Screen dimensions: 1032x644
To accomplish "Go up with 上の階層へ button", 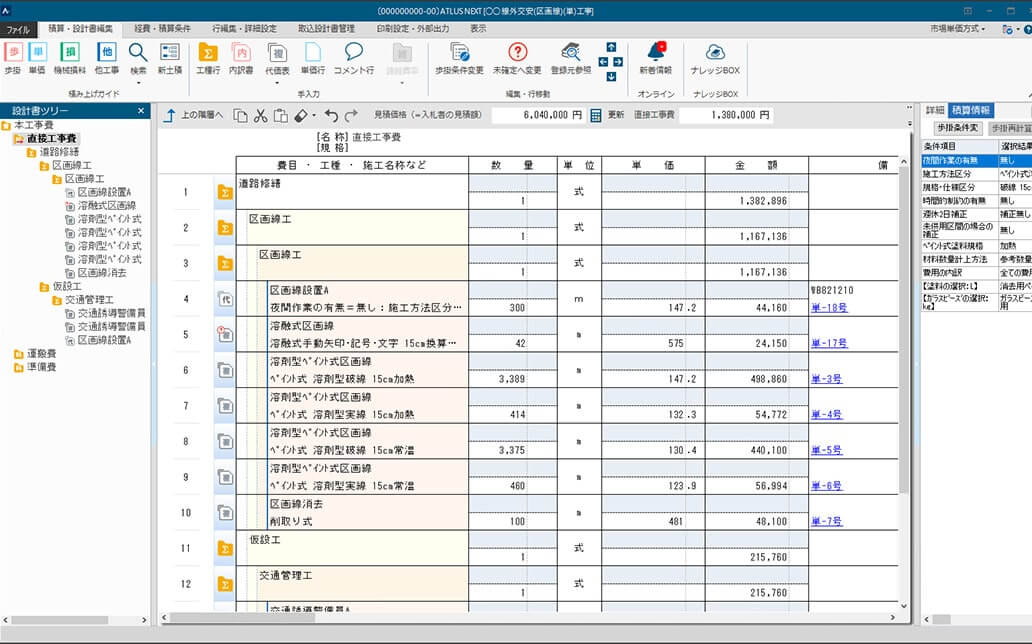I will [x=193, y=115].
